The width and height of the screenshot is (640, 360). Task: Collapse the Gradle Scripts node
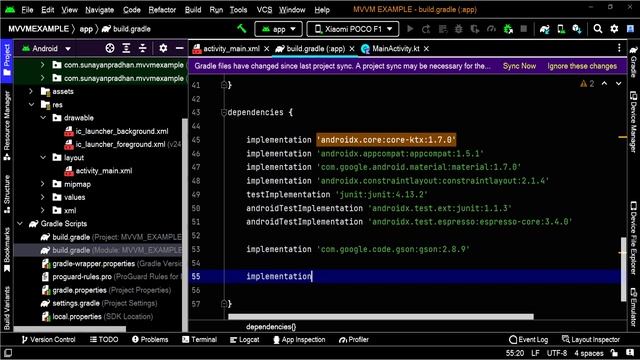pos(20,224)
